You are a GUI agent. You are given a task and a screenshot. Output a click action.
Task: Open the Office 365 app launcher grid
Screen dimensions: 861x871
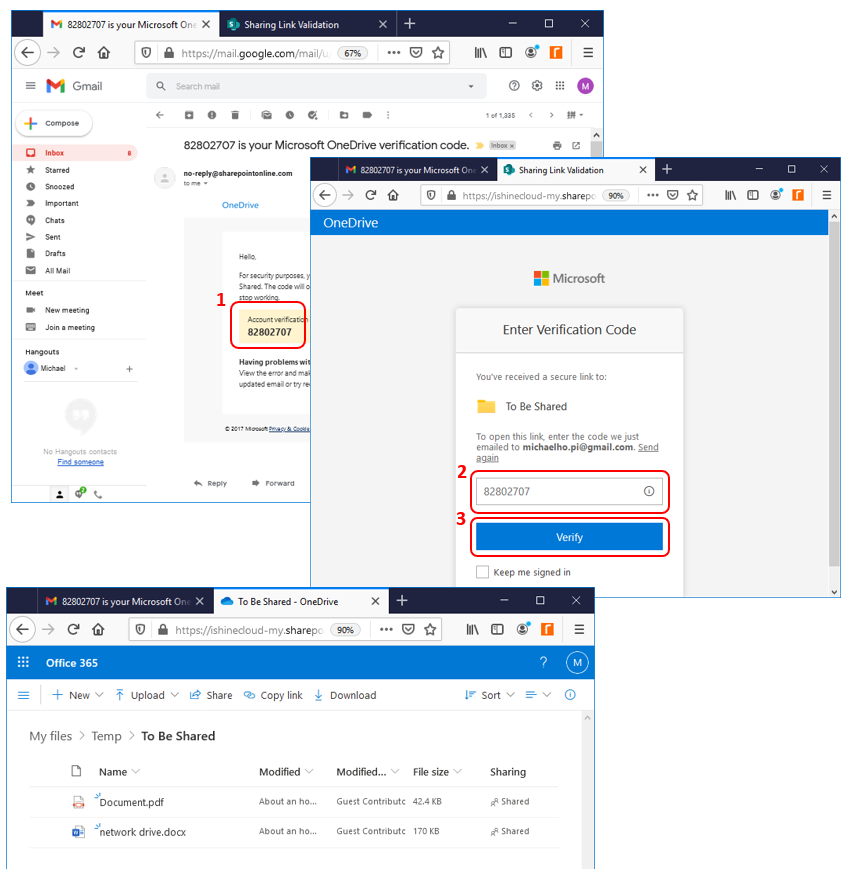click(x=23, y=662)
